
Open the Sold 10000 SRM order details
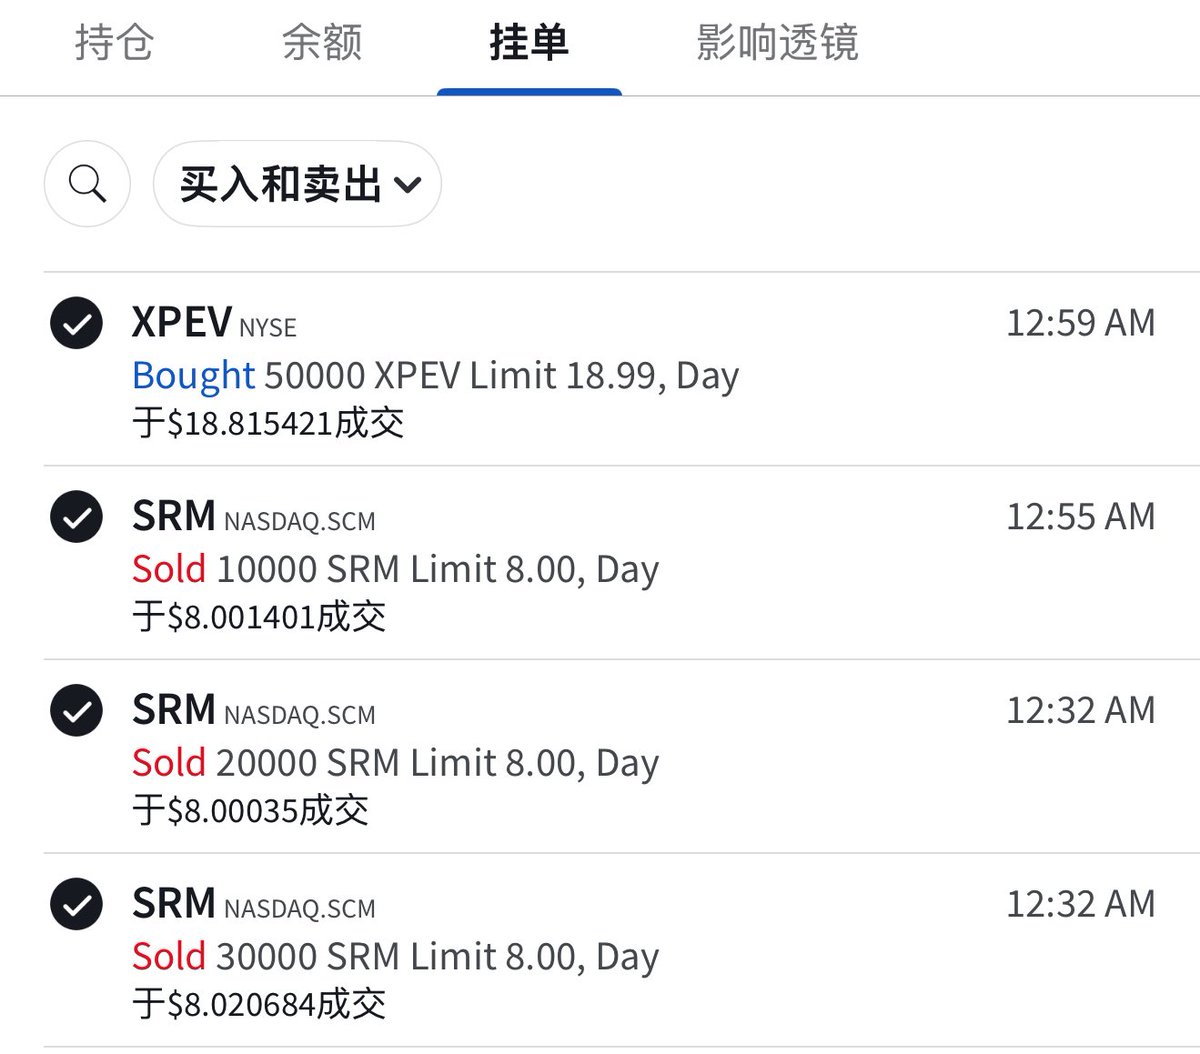point(395,570)
